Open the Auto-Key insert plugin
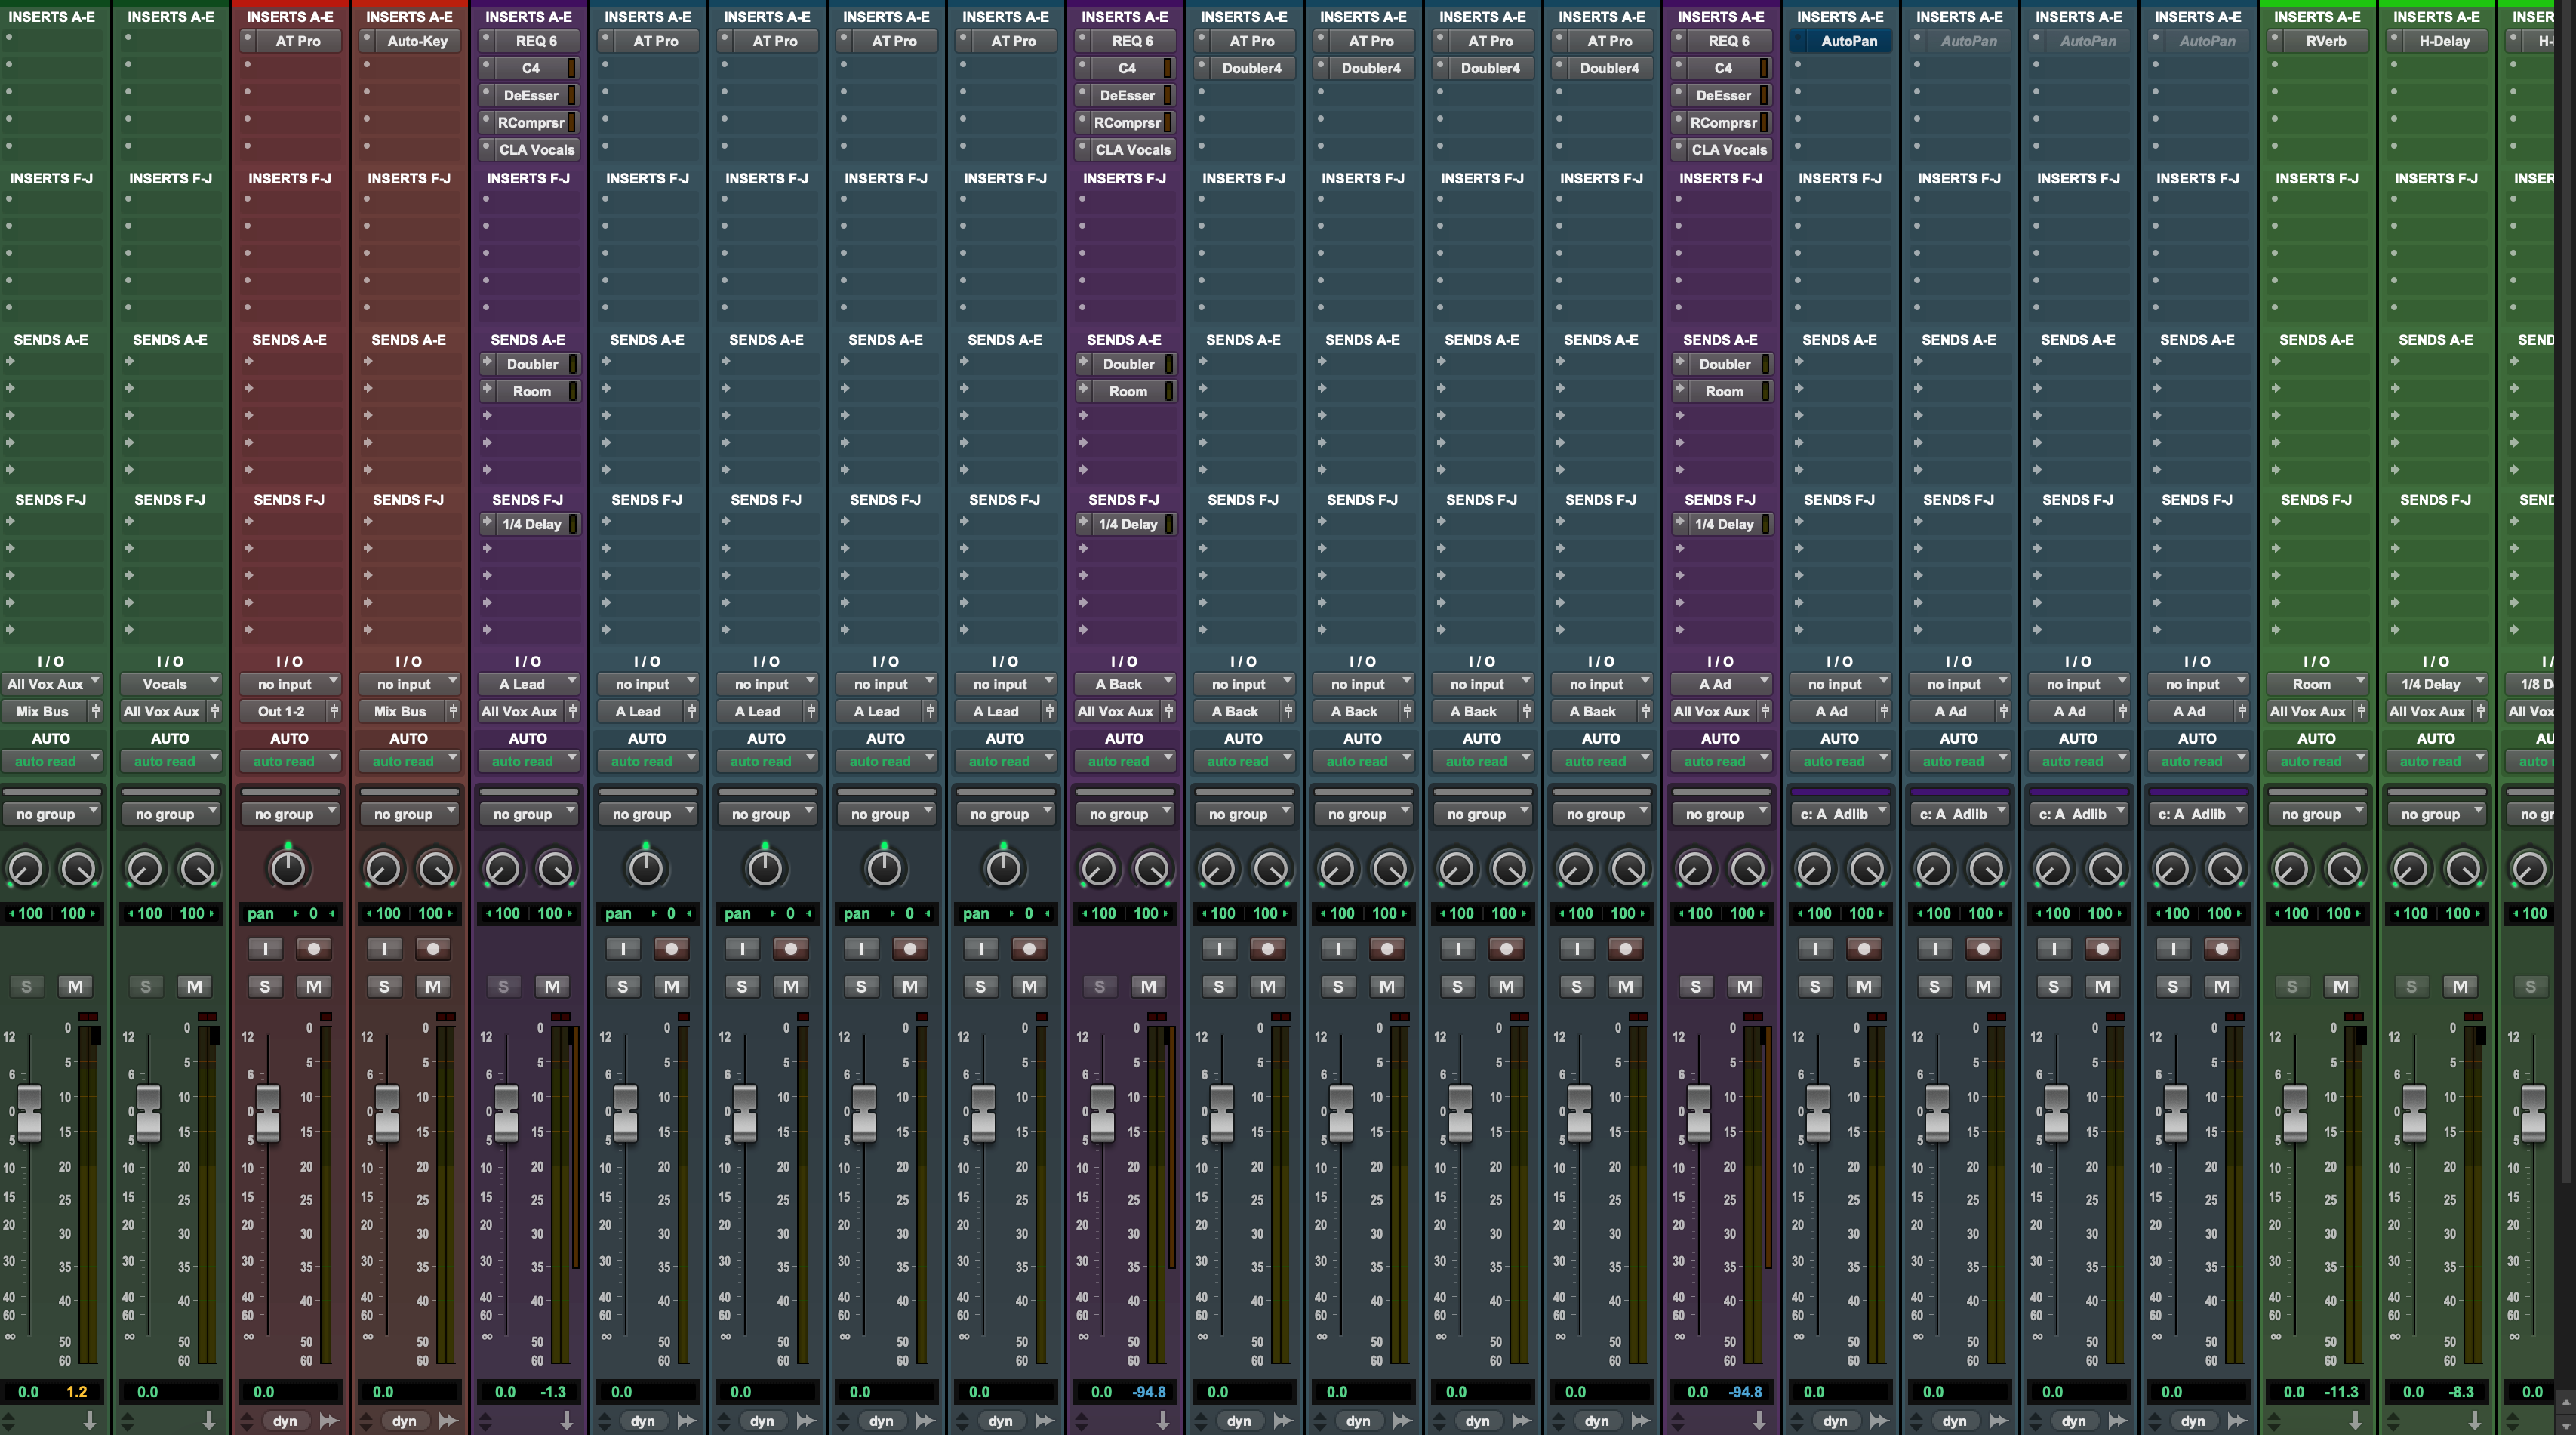 point(417,41)
